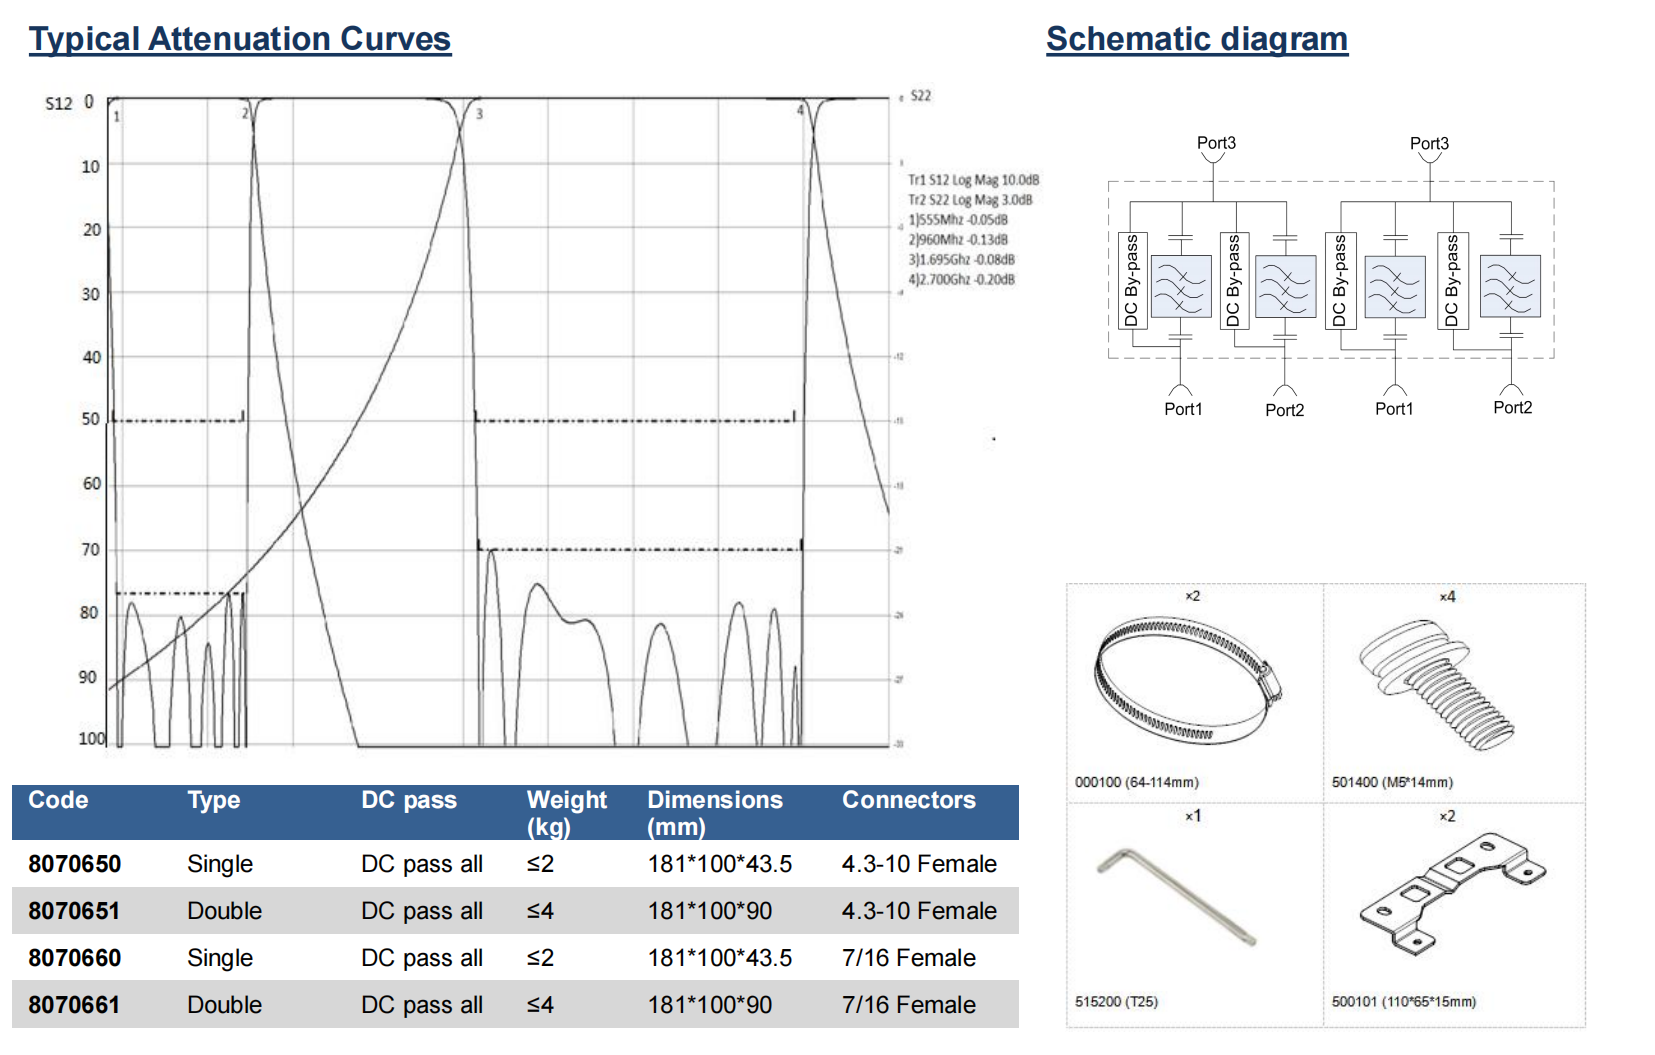Image resolution: width=1655 pixels, height=1055 pixels.
Task: Click marker 3 on the attenuation chart
Action: click(479, 114)
